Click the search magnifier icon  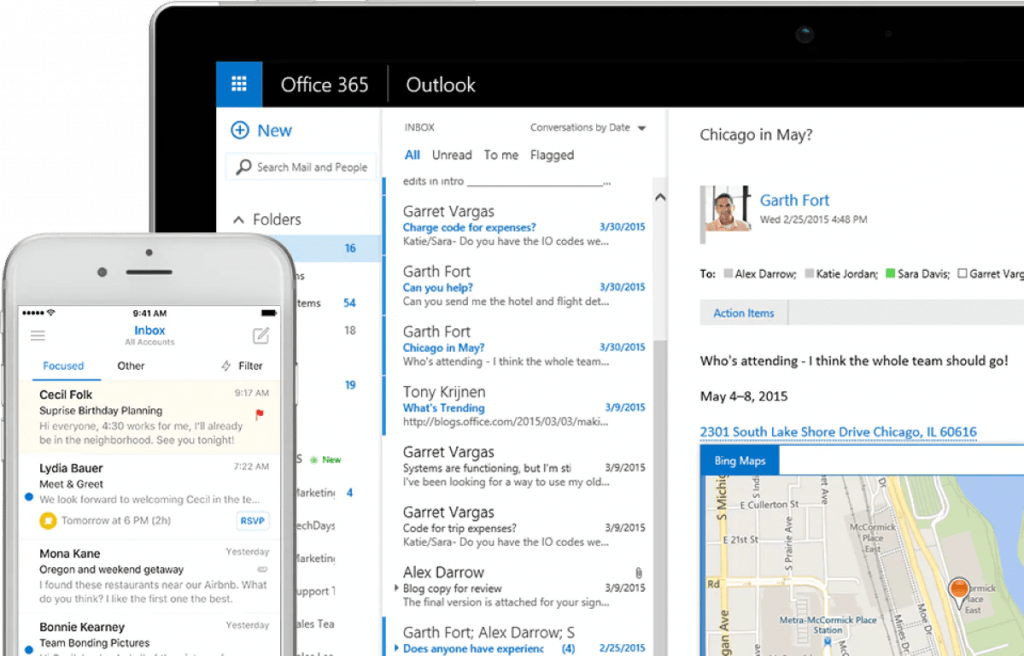click(243, 167)
